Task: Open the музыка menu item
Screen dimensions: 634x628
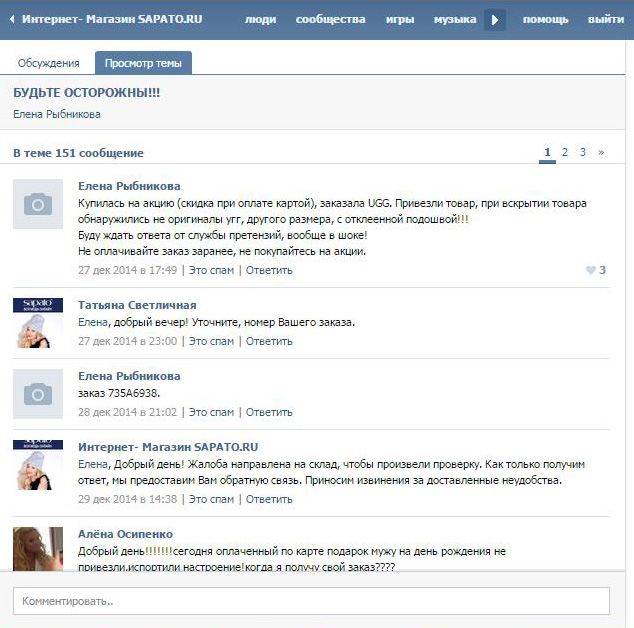Action: [455, 19]
